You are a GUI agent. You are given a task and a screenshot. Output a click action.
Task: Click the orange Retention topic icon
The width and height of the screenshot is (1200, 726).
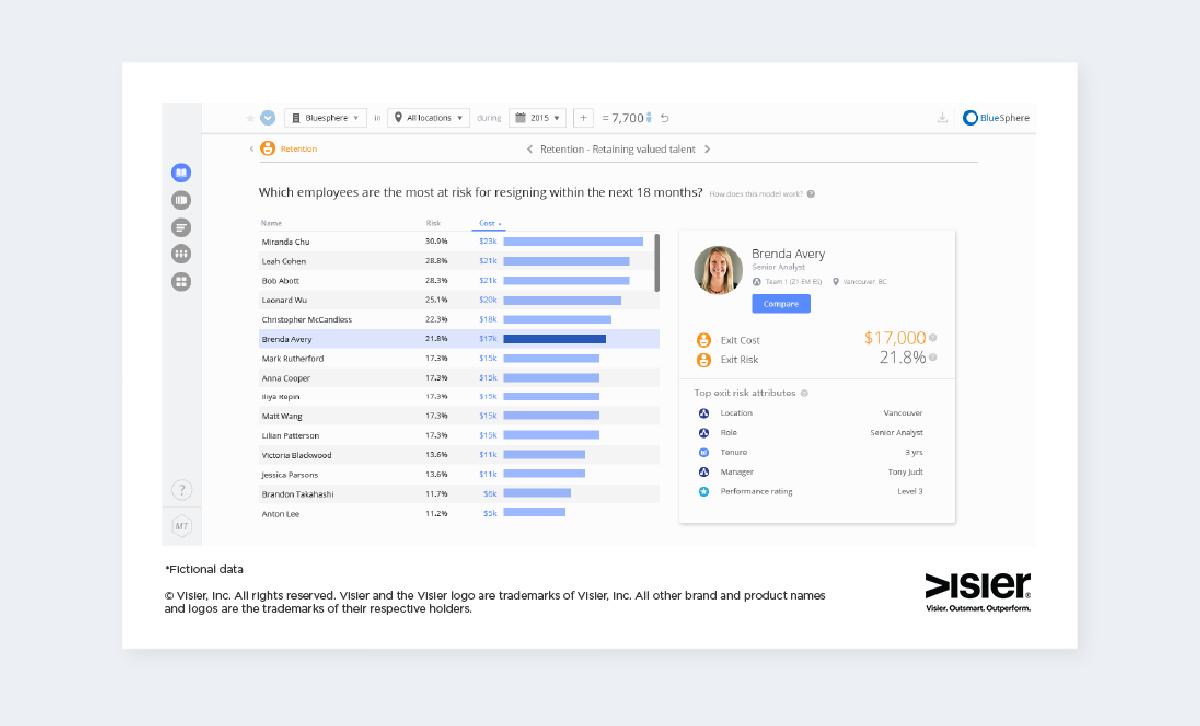coord(267,149)
